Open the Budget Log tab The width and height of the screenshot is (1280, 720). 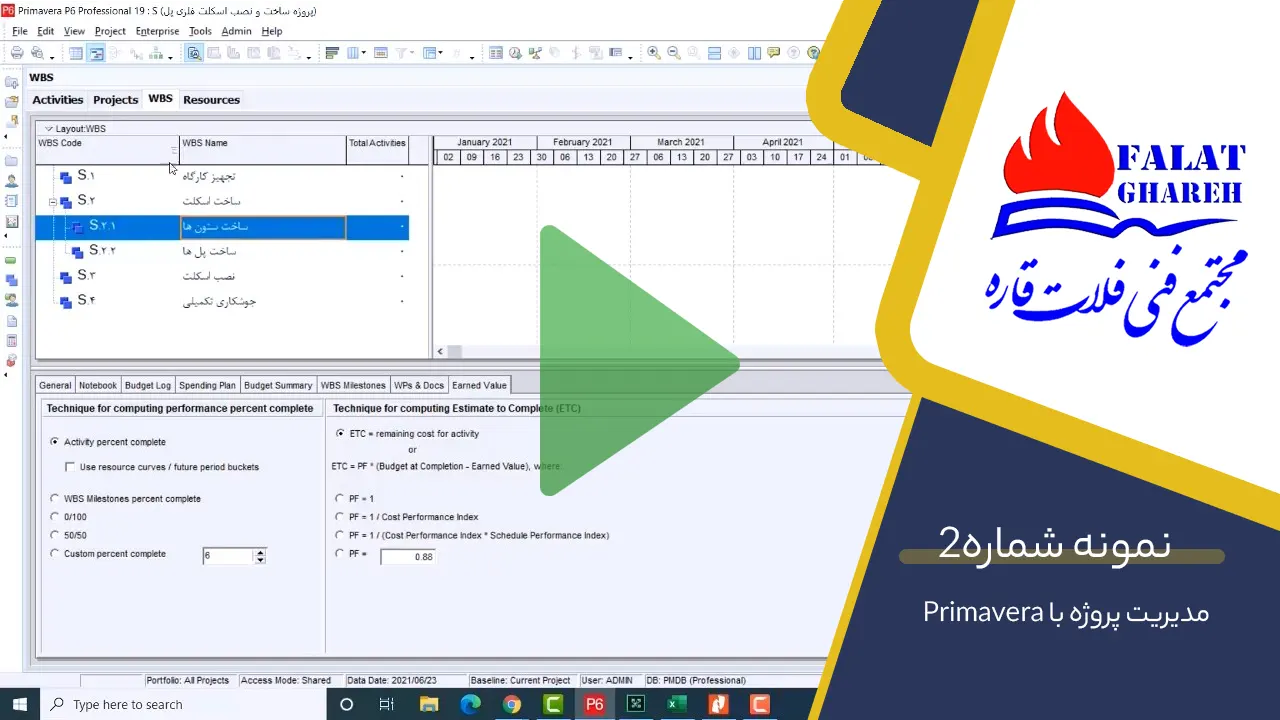(148, 385)
